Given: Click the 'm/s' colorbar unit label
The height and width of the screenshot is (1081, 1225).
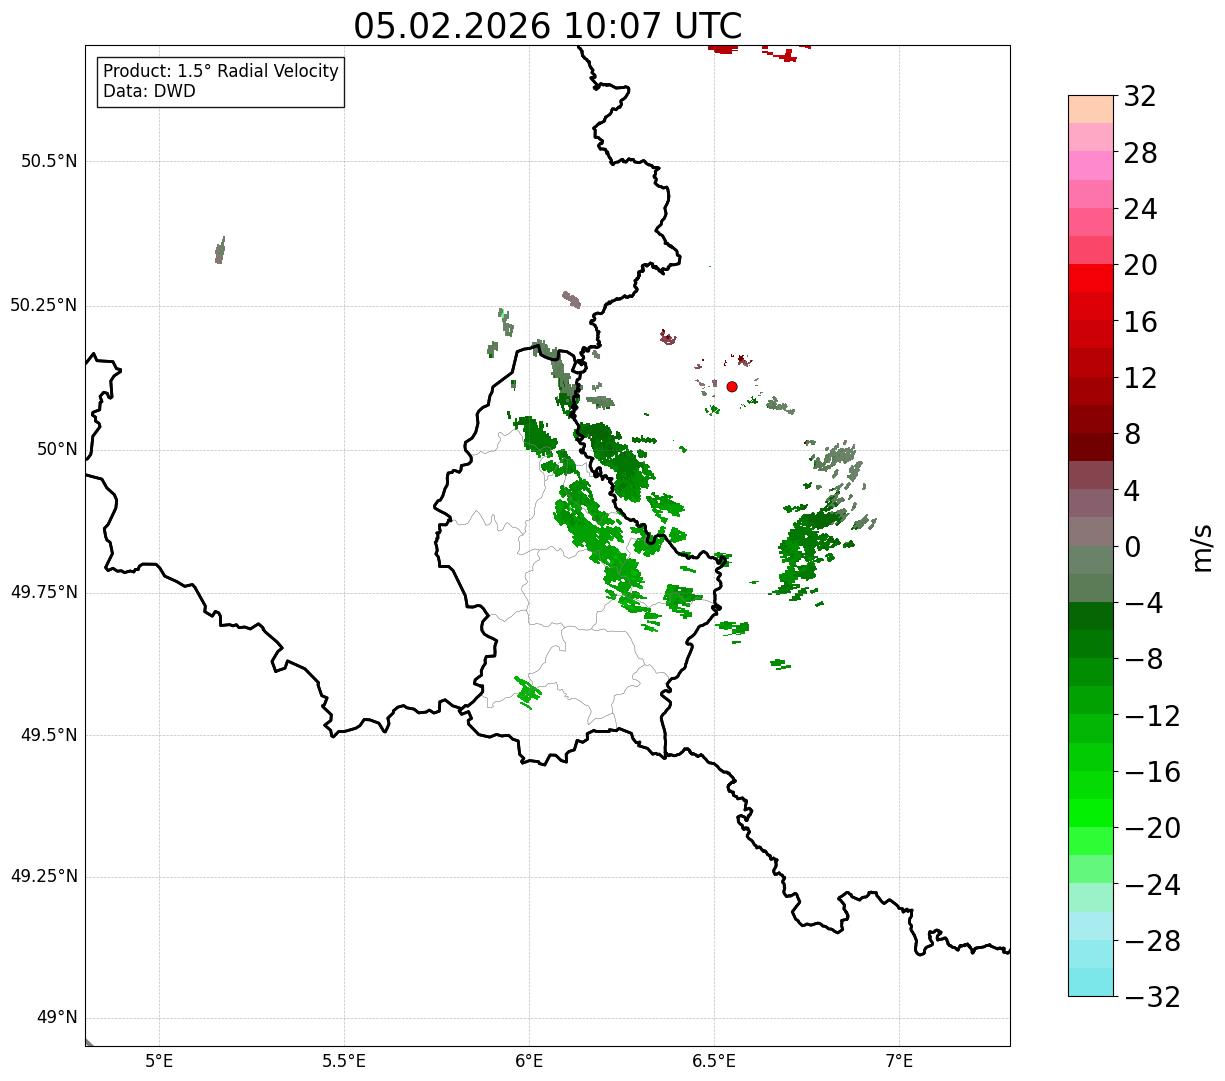Looking at the screenshot, I should coord(1203,547).
